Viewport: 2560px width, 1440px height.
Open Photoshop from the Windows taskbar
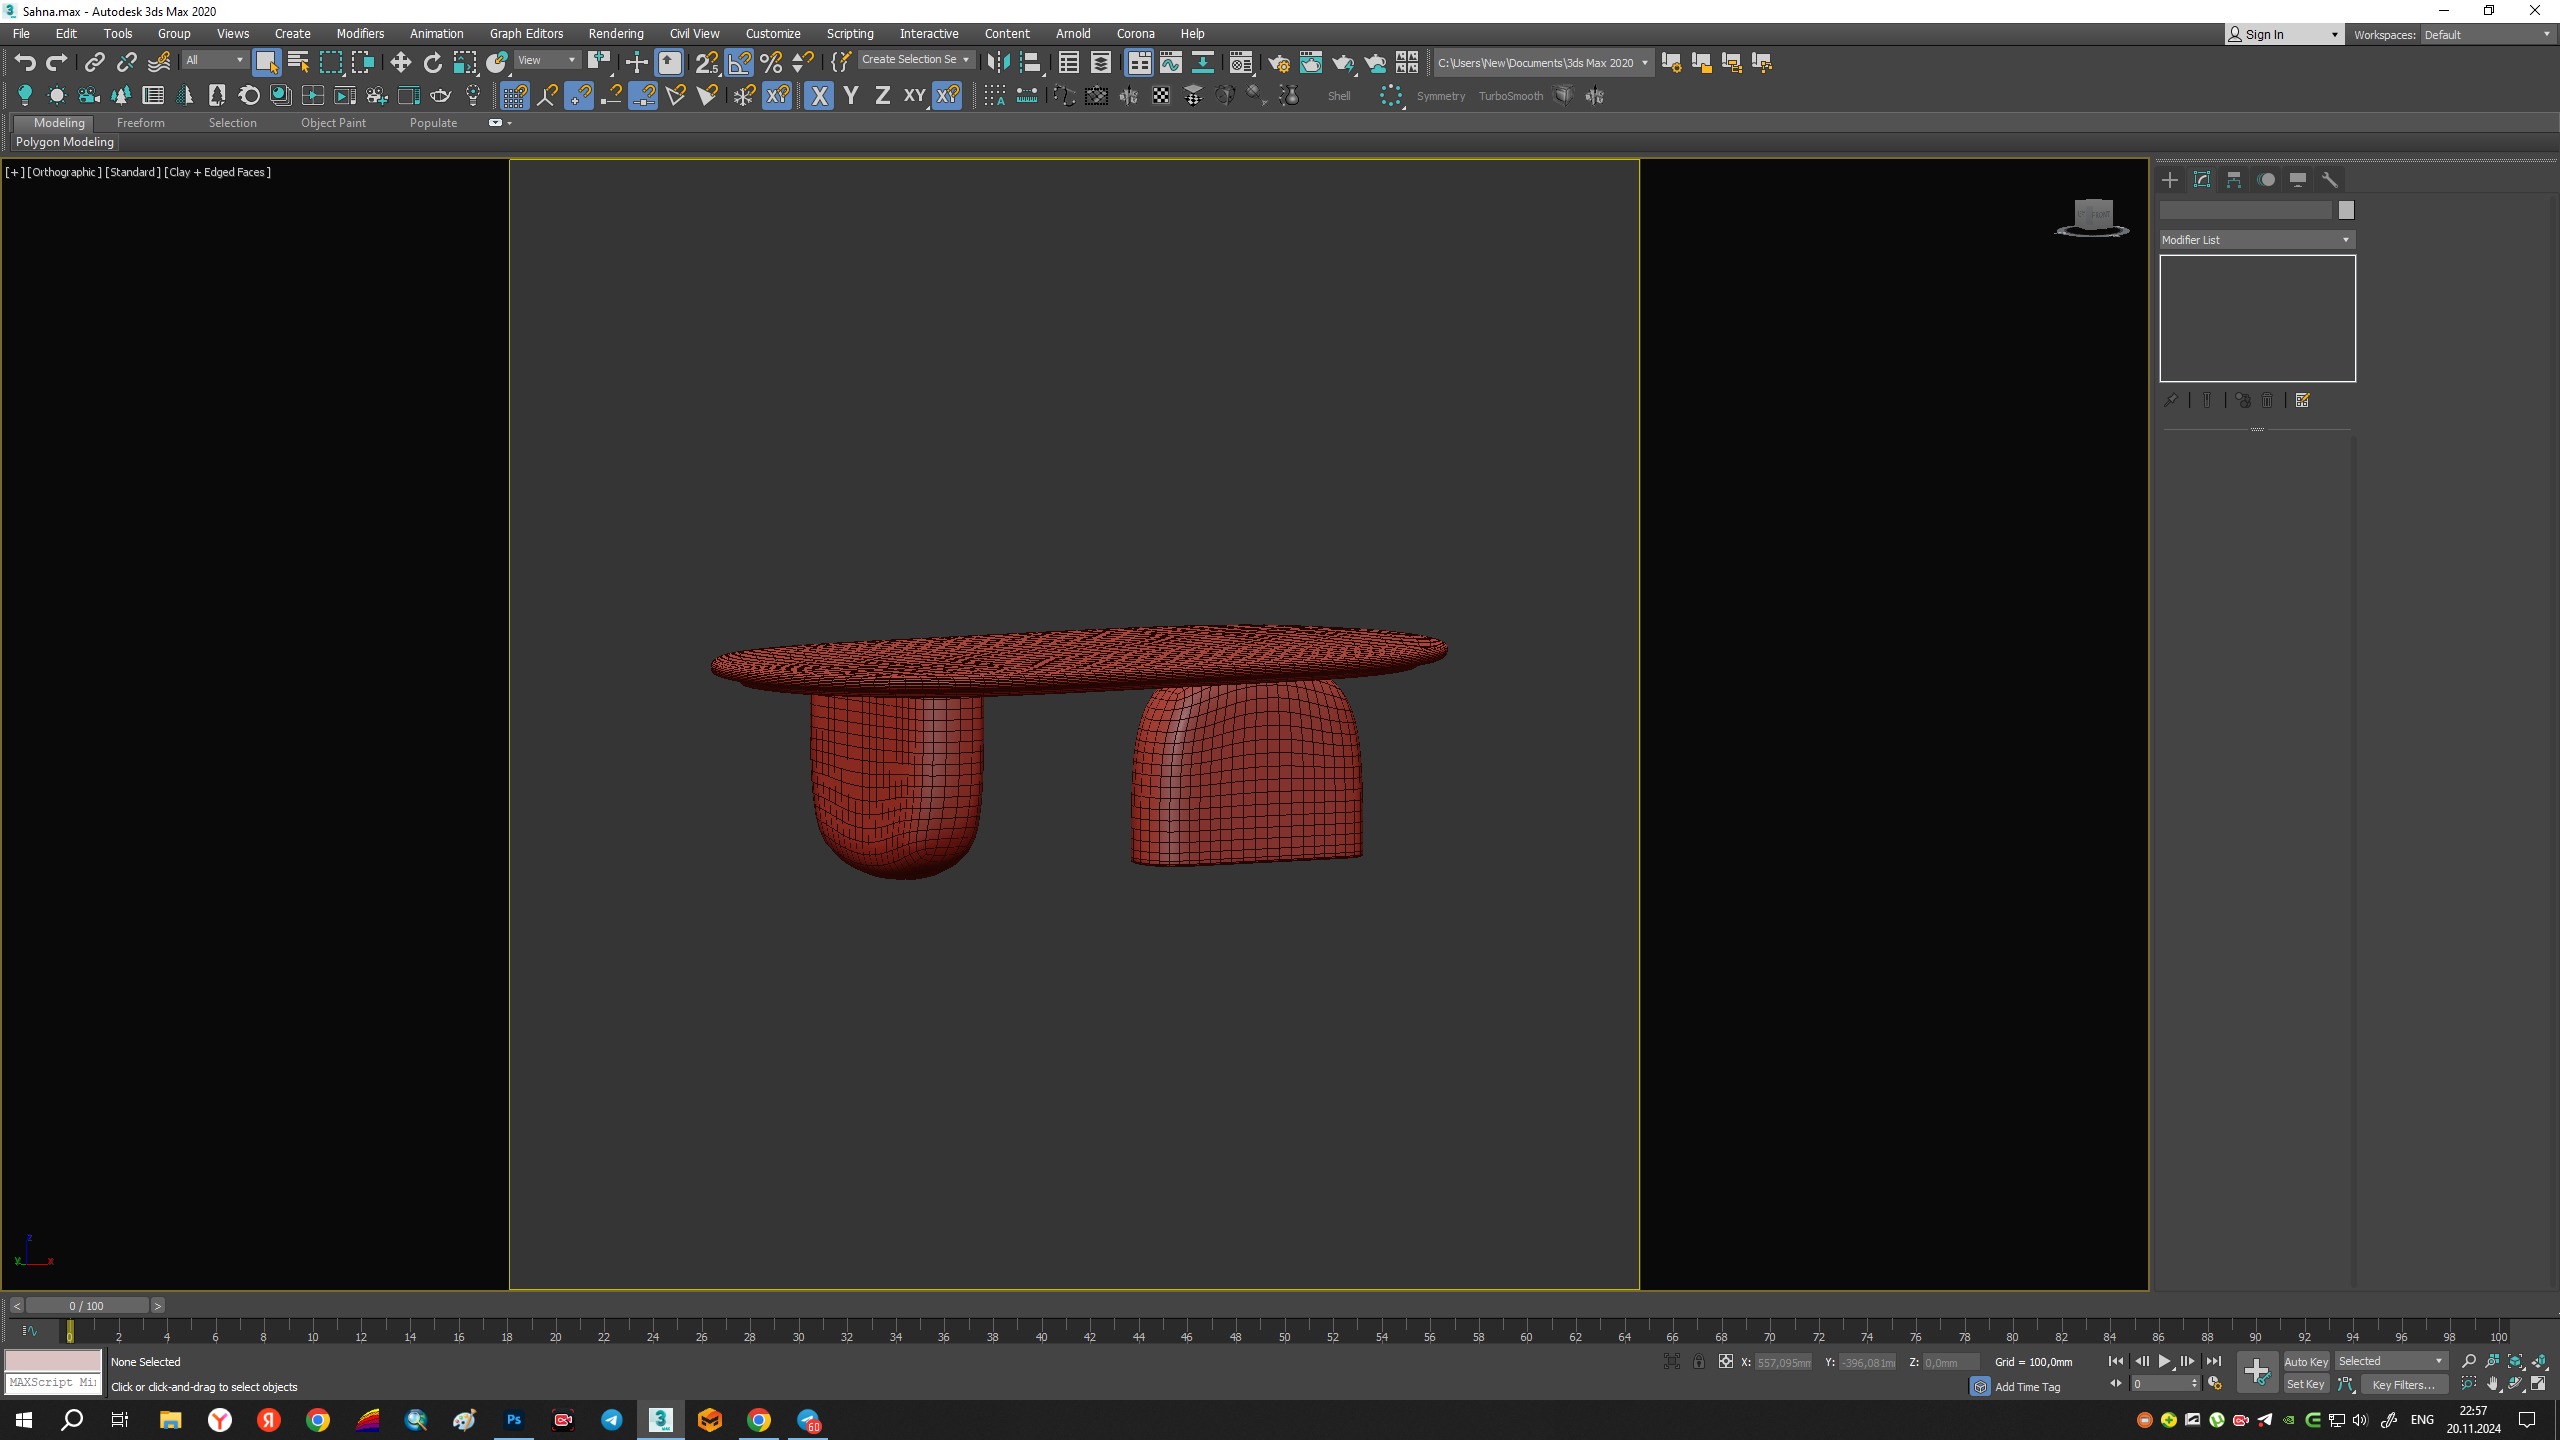(514, 1419)
